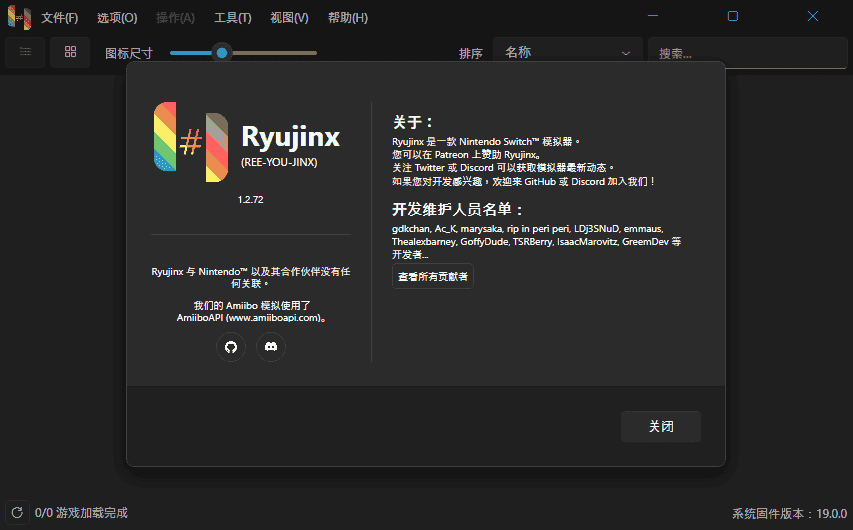
Task: Minimize the Ryujinx window
Action: pos(653,16)
